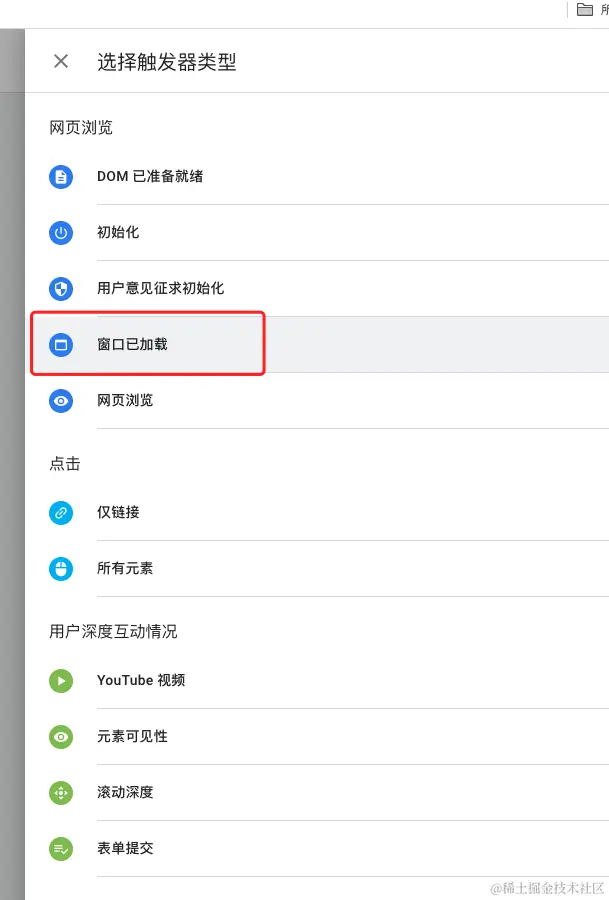This screenshot has width=609, height=900.
Task: Click the 所有元素 click icon
Action: tap(60, 569)
